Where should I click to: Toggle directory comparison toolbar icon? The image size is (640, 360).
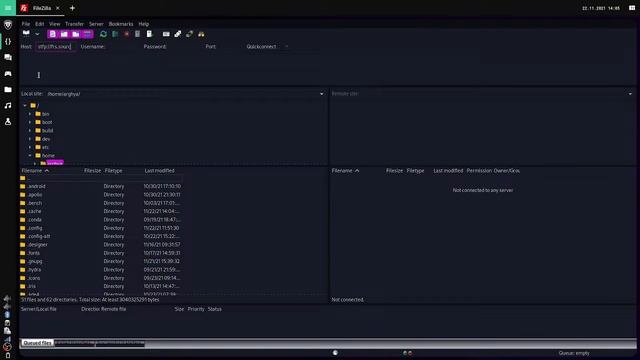[178, 34]
